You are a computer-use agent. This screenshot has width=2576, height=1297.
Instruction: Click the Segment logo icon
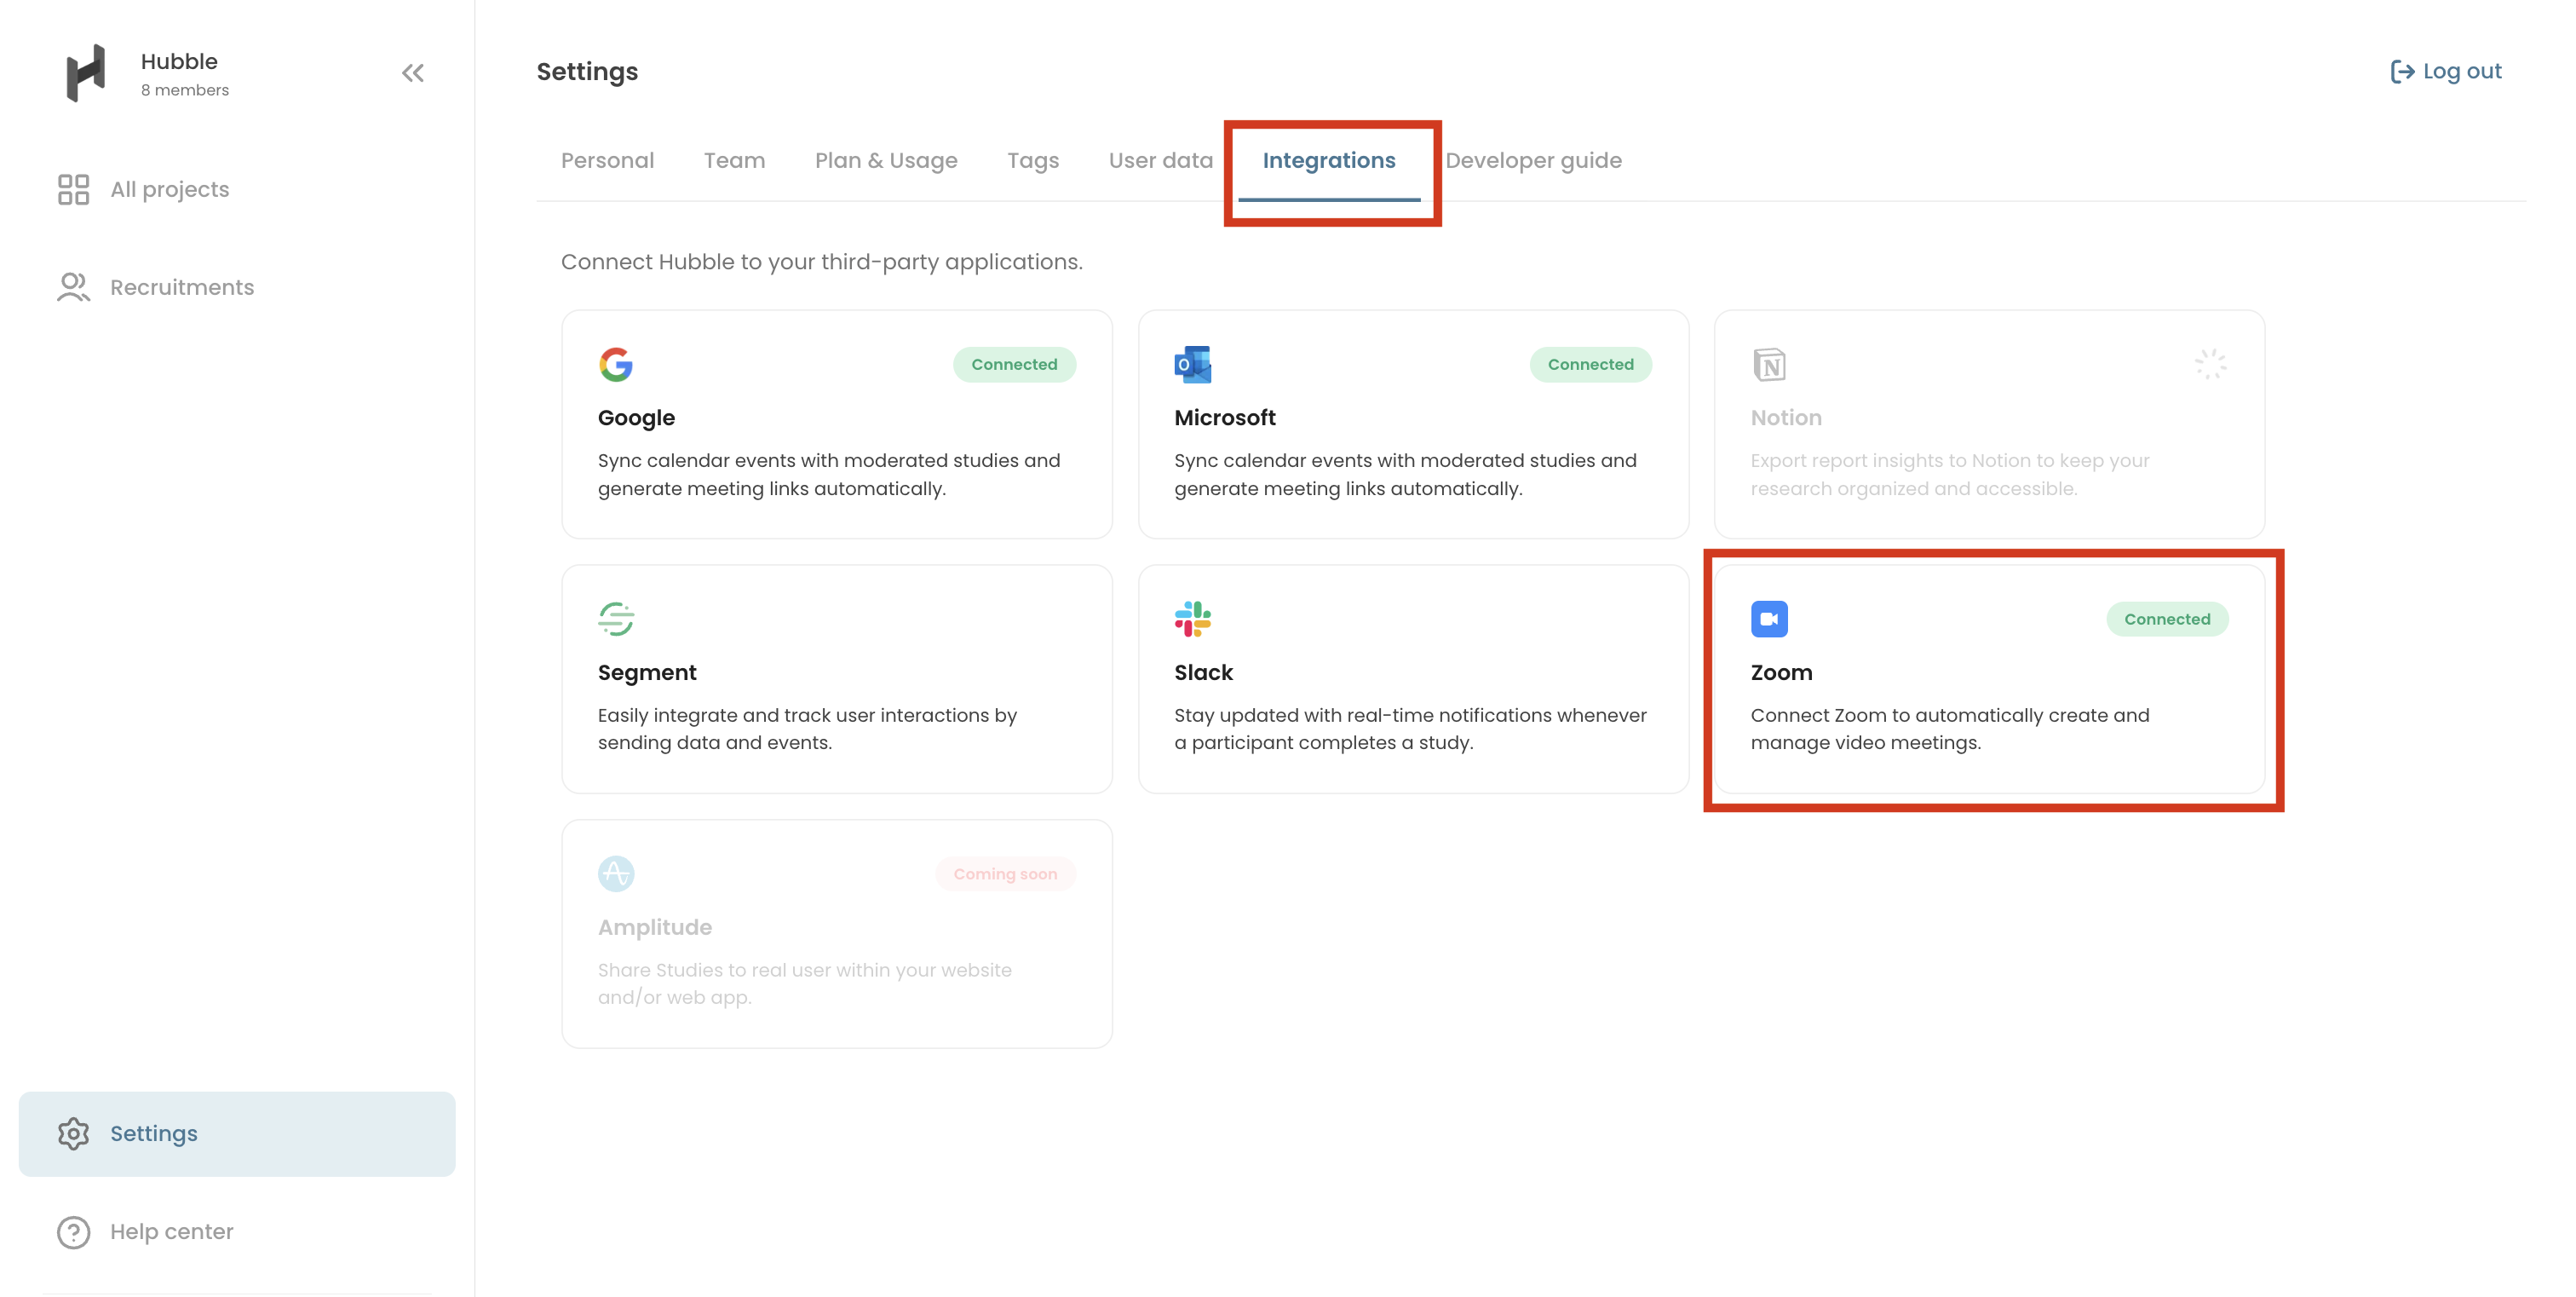pos(616,619)
